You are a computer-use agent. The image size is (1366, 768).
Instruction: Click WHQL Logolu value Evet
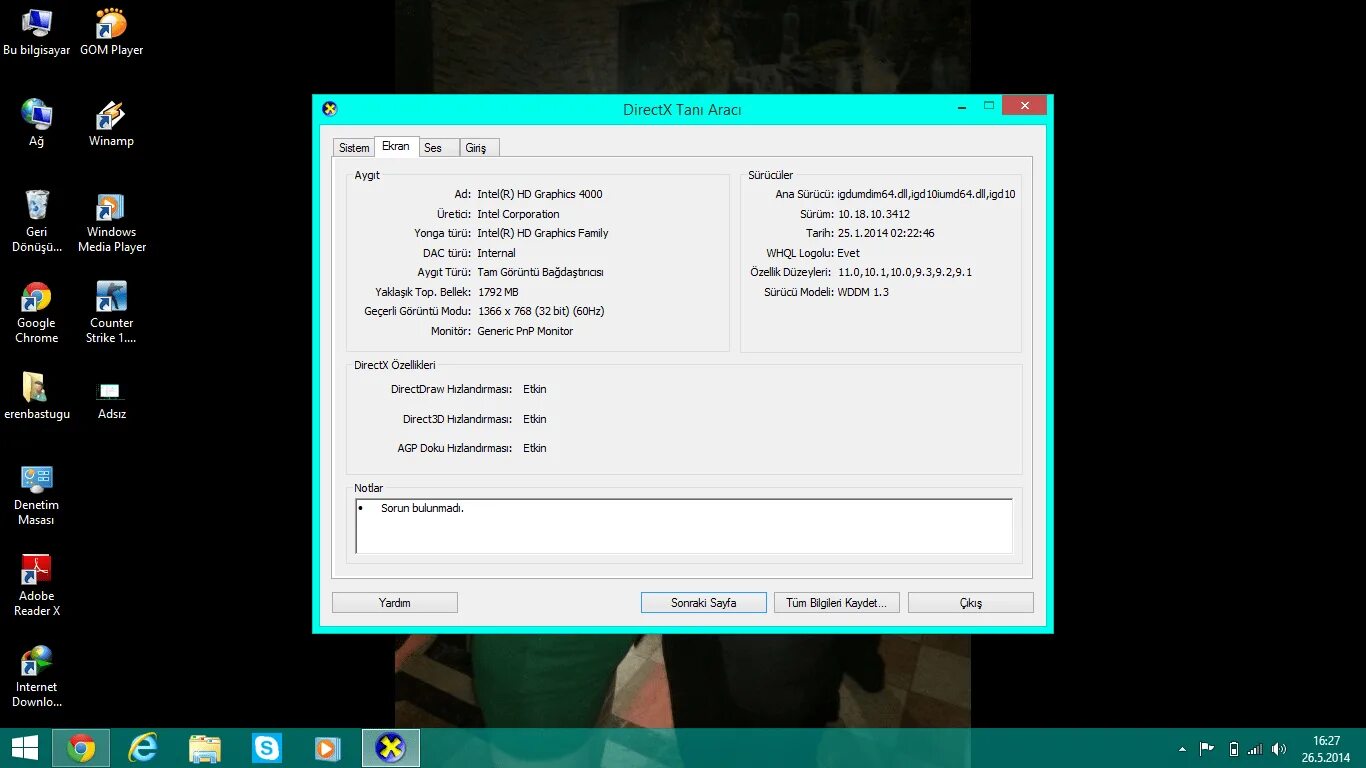click(848, 253)
